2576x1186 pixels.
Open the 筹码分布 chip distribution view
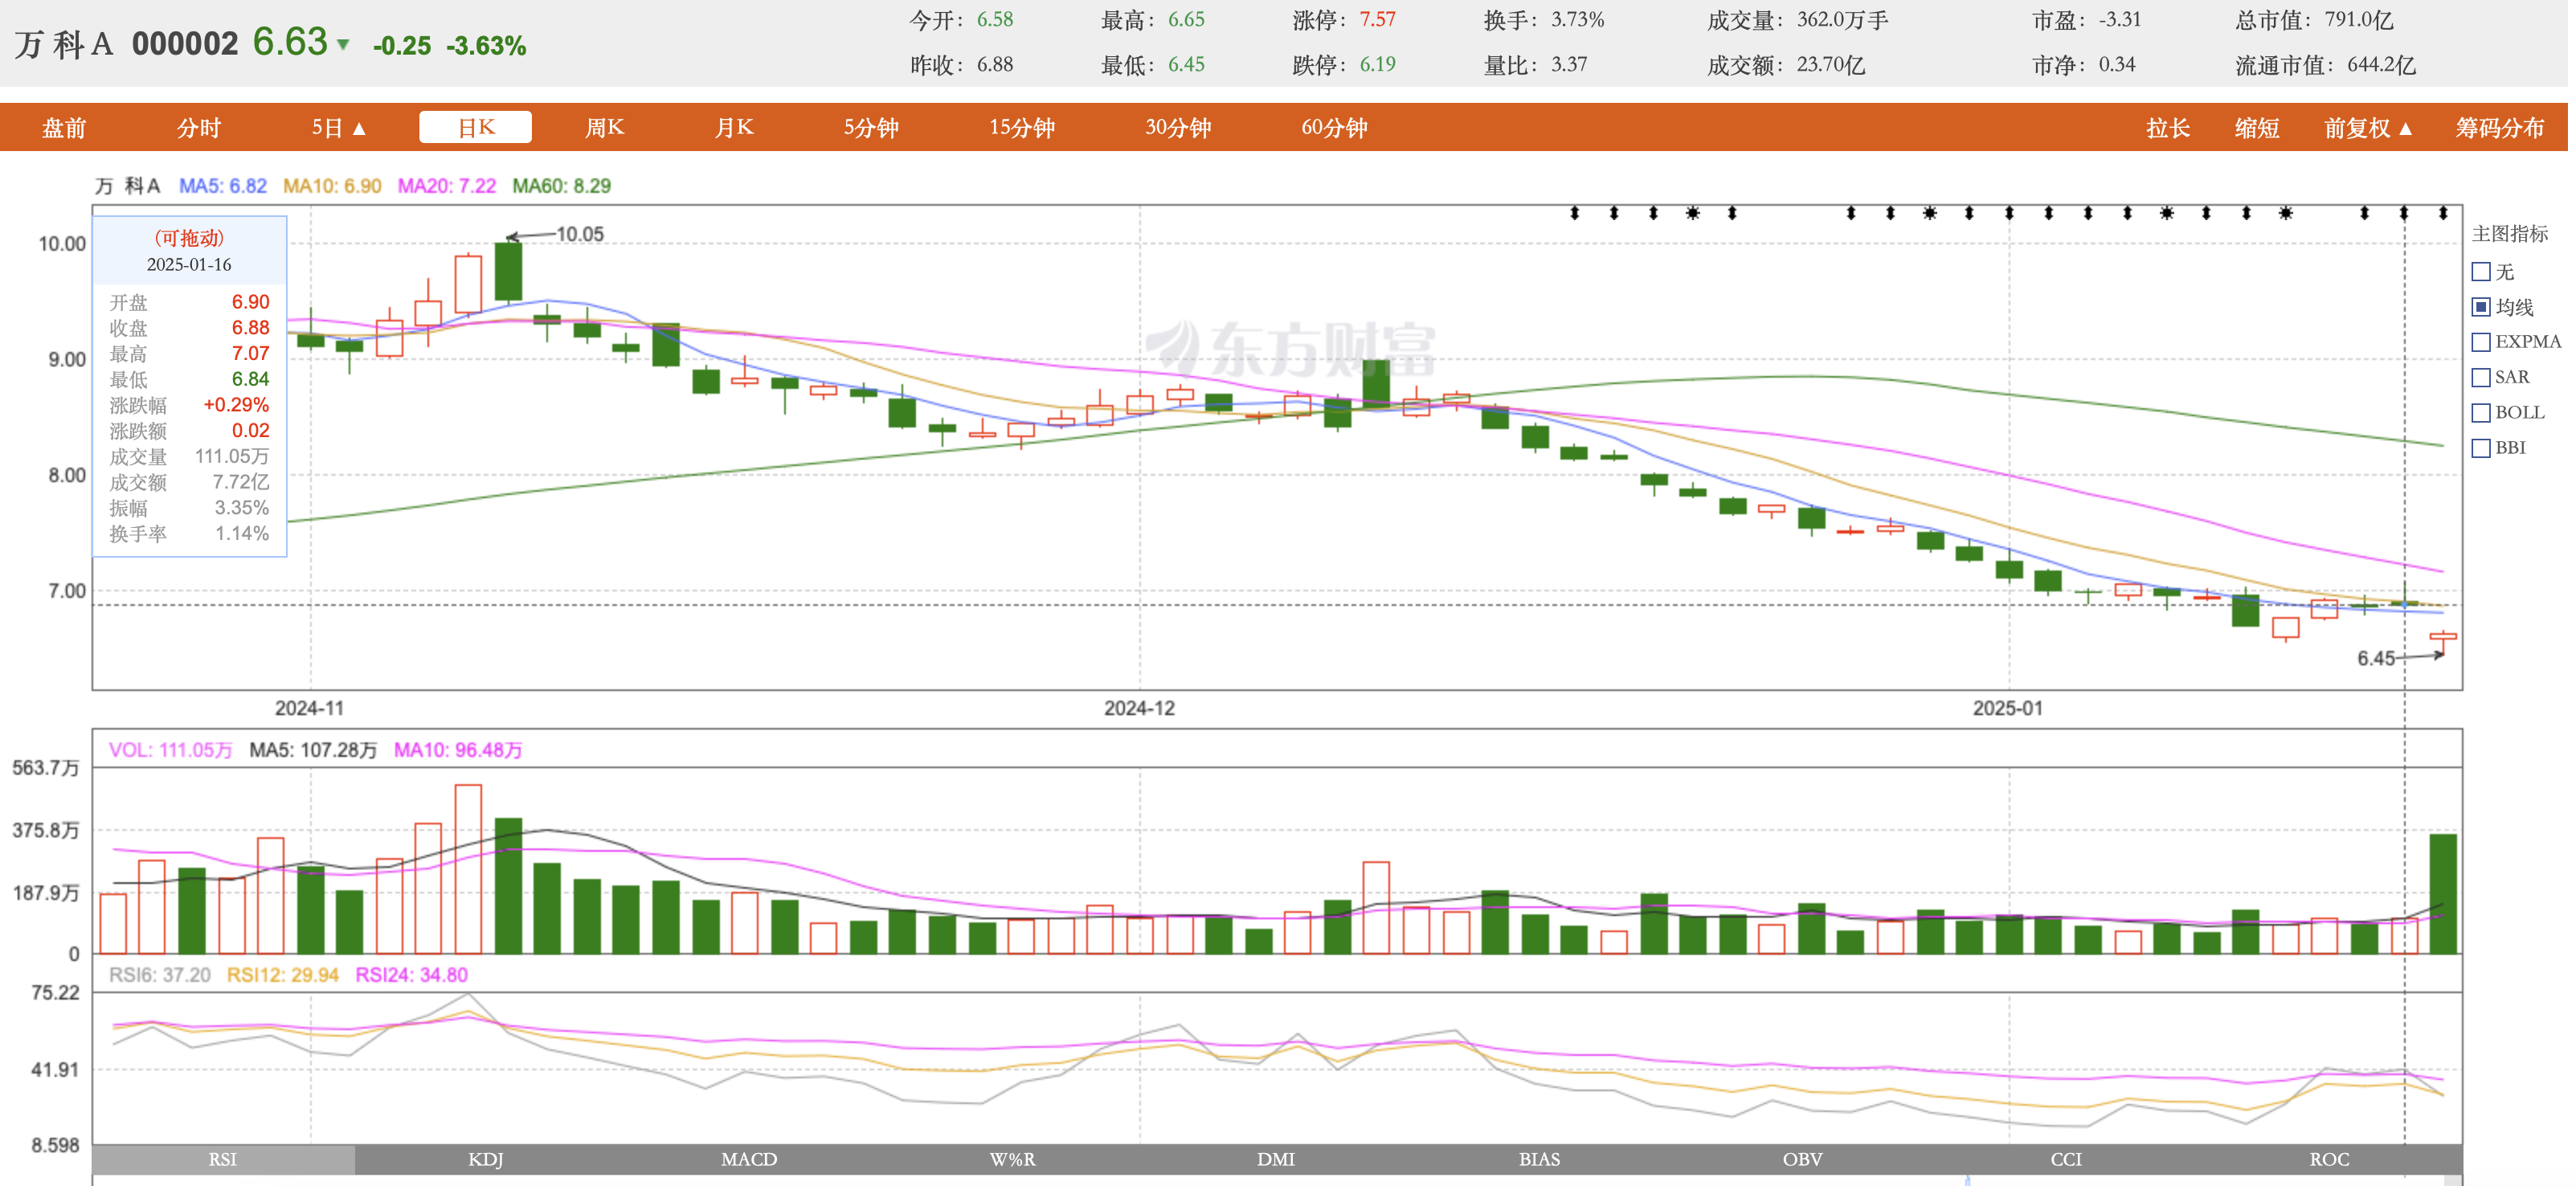coord(2499,128)
